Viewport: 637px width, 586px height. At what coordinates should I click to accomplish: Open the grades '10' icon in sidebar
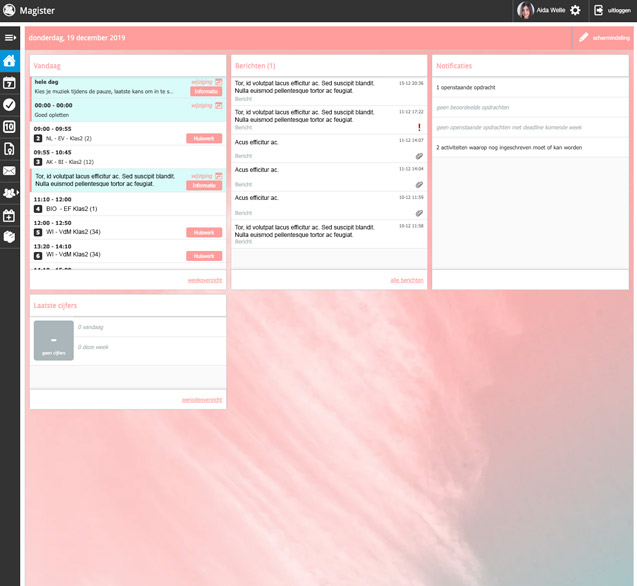[9, 127]
